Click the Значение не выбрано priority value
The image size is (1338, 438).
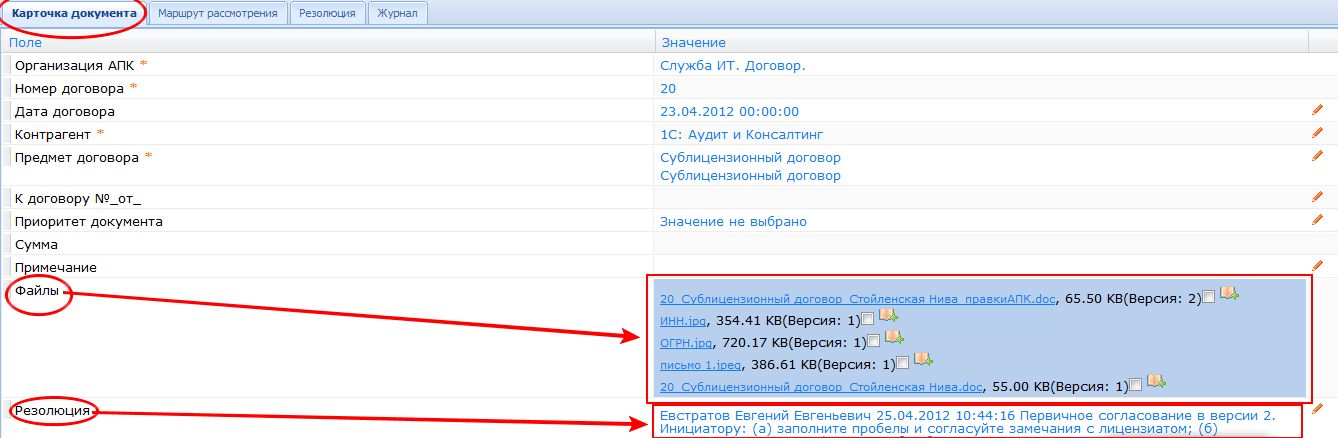pyautogui.click(x=733, y=221)
